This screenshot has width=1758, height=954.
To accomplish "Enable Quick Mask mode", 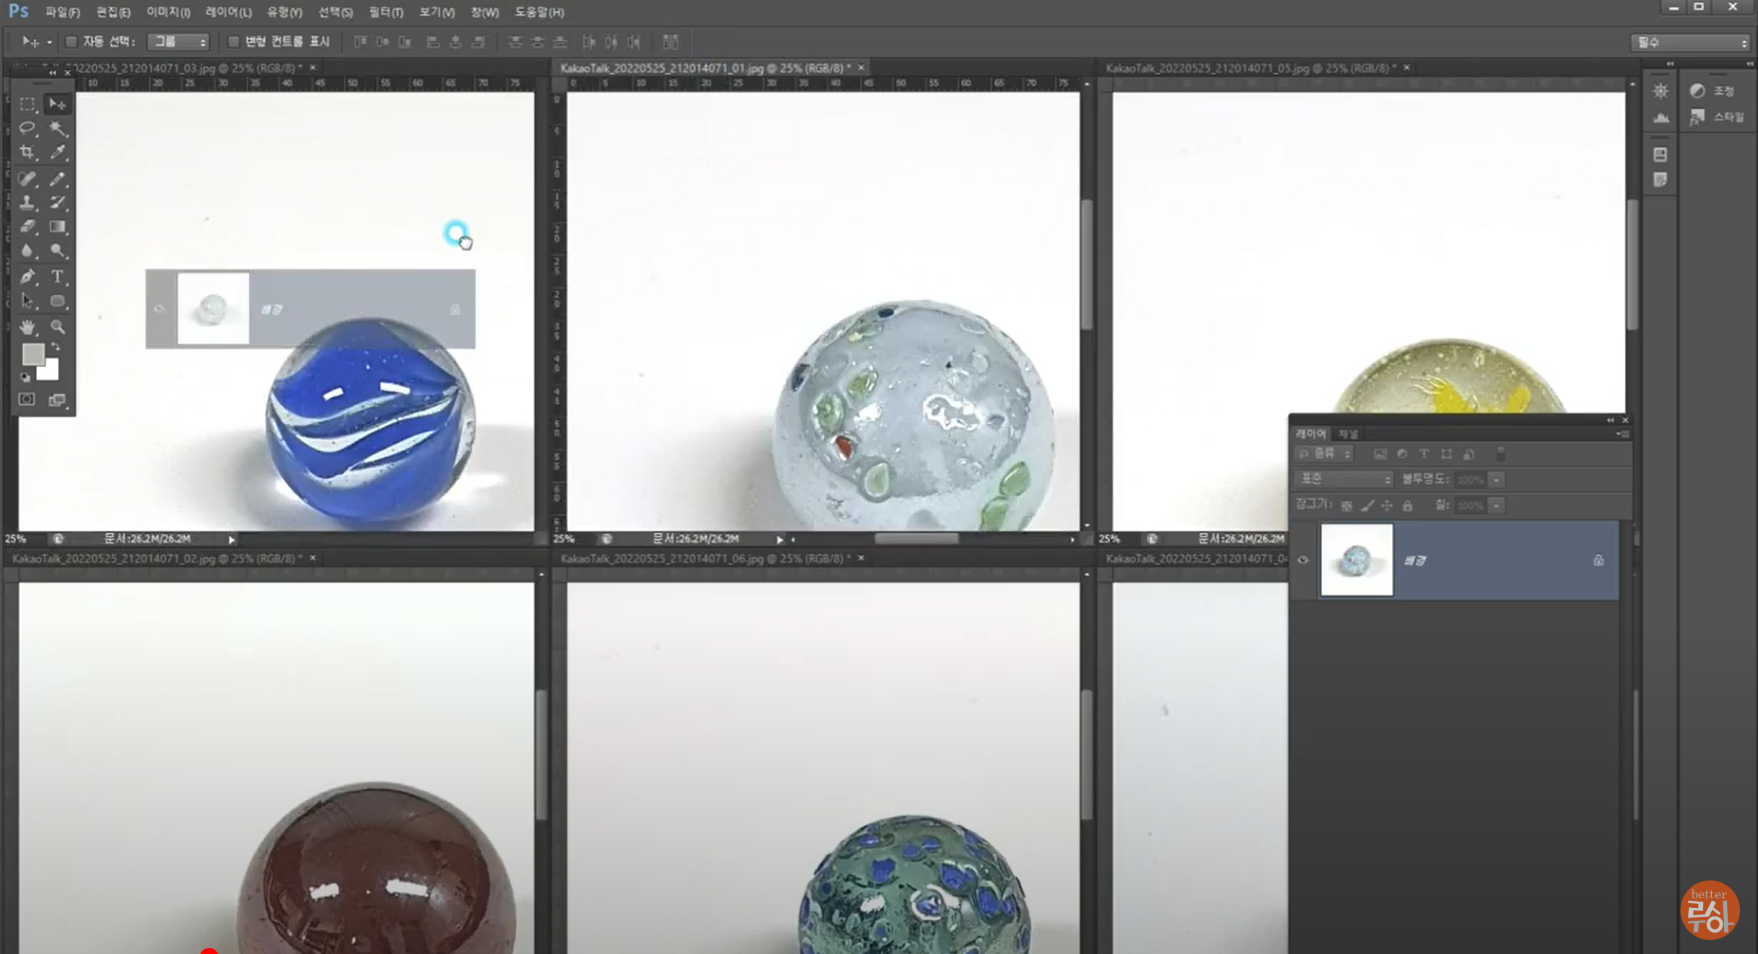I will tap(27, 400).
